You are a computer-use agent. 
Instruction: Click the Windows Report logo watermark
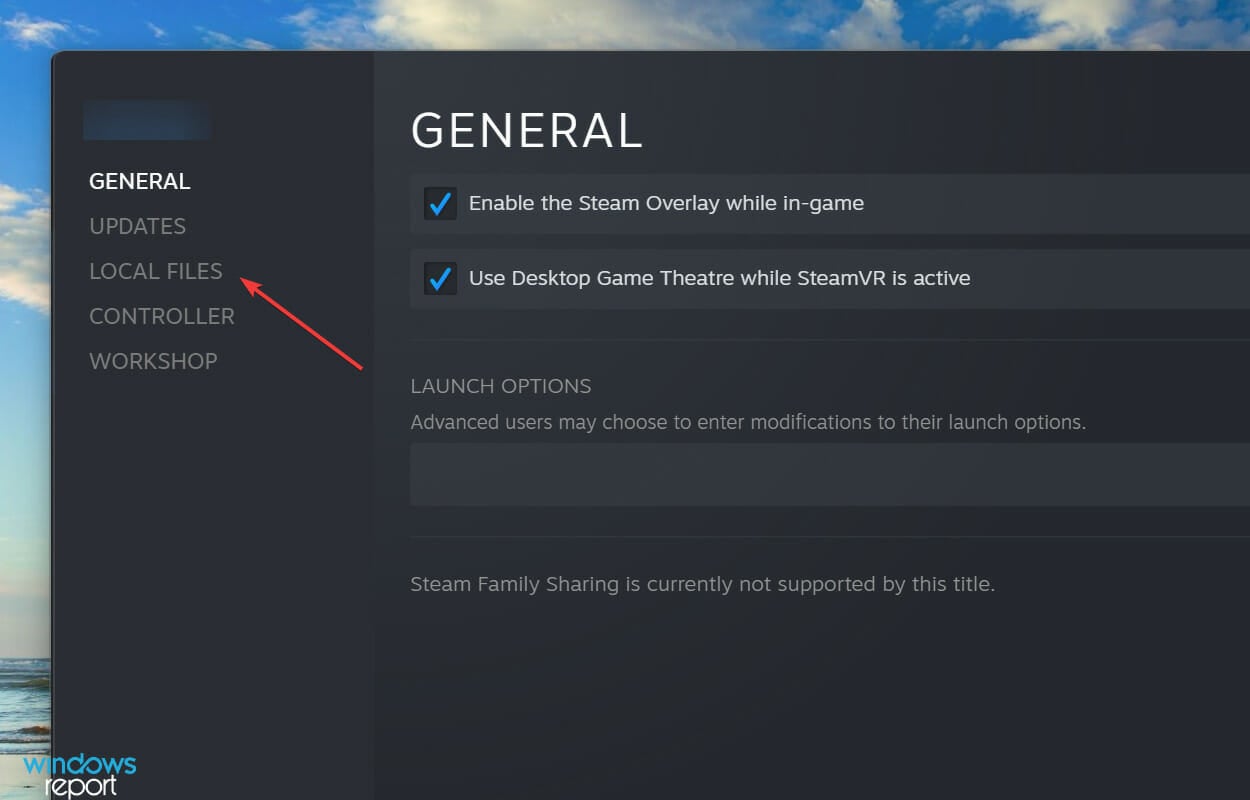pos(79,775)
